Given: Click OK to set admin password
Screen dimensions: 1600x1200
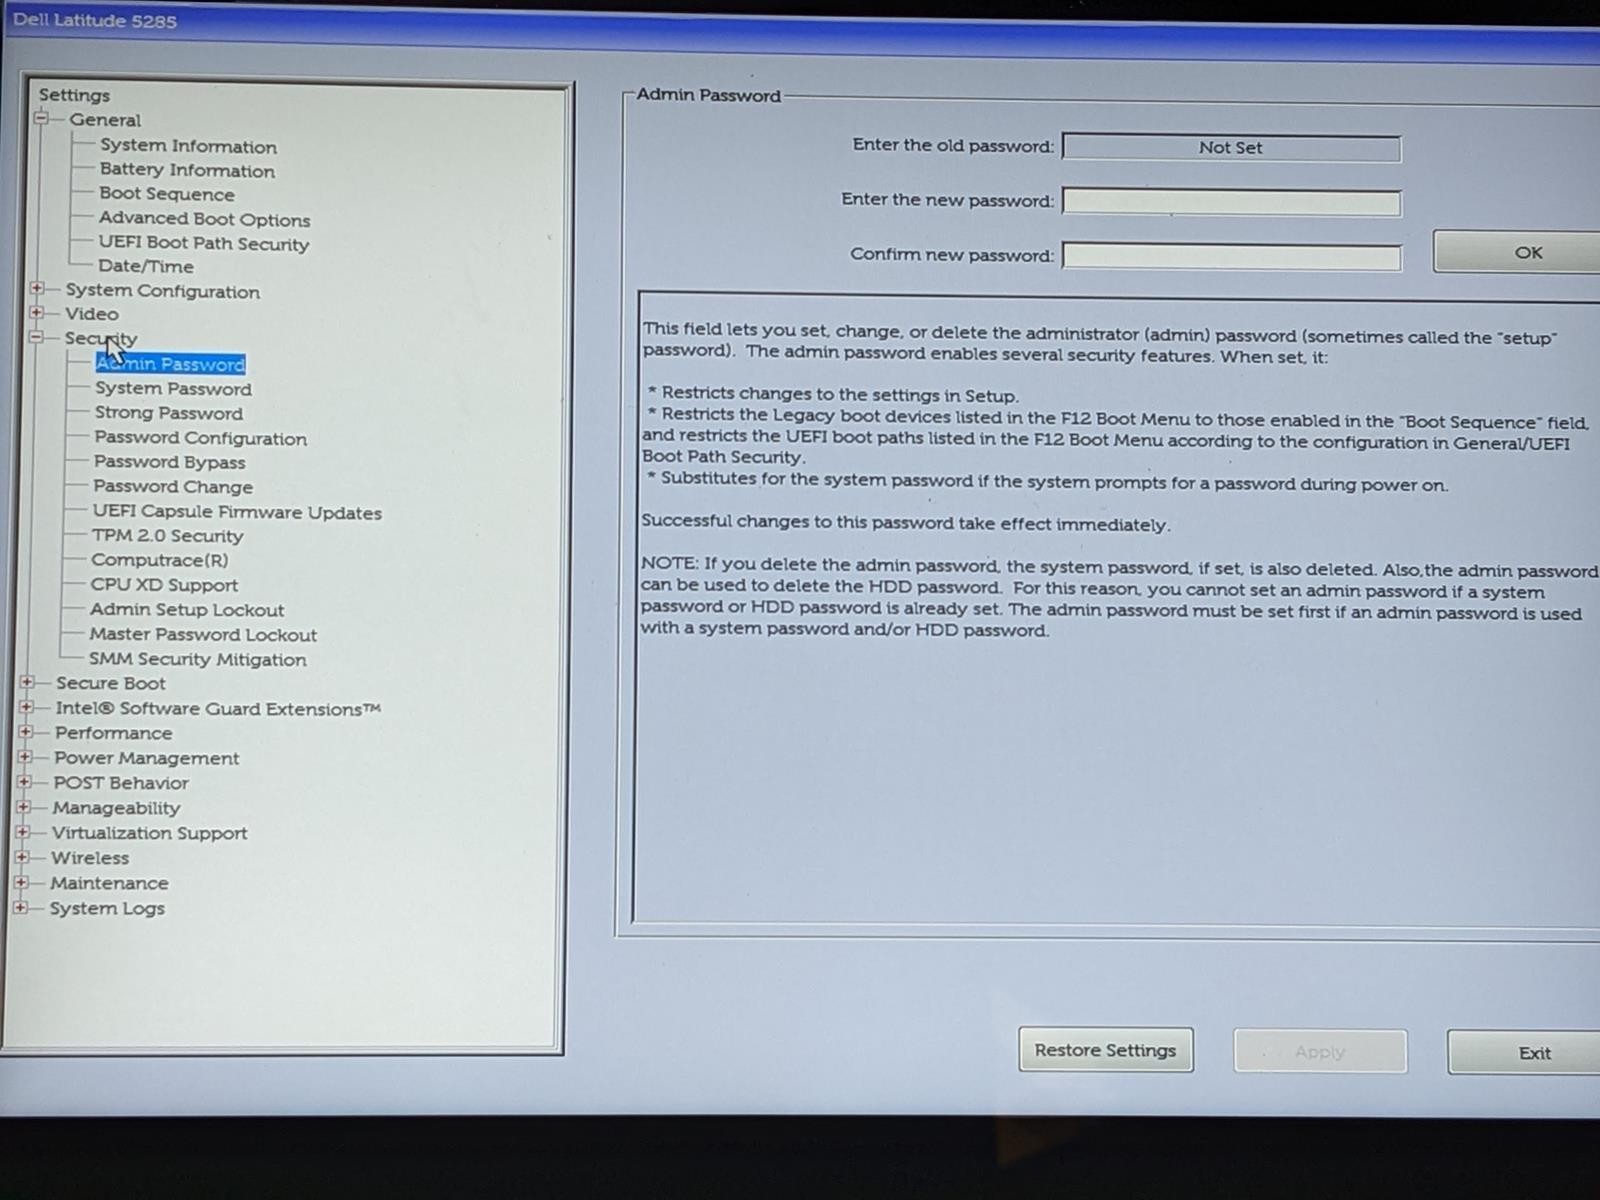Looking at the screenshot, I should coord(1518,252).
